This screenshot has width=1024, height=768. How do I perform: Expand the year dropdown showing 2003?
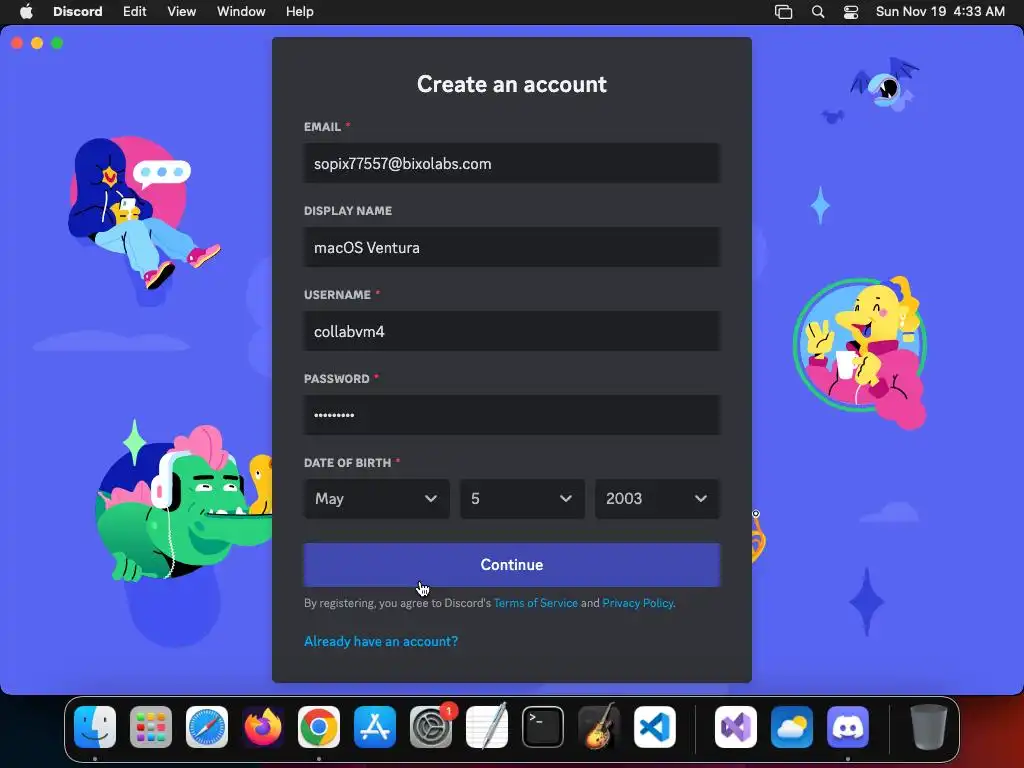coord(658,499)
